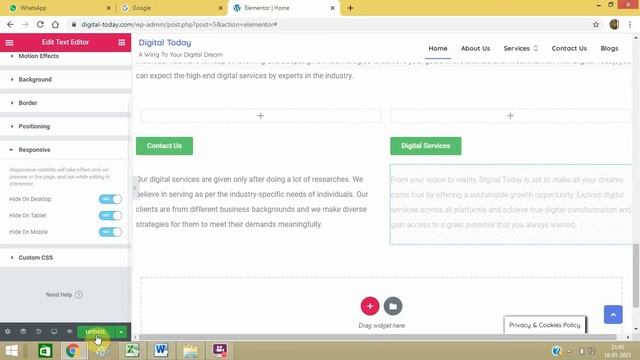Open the Navigator layers icon

pyautogui.click(x=23, y=332)
